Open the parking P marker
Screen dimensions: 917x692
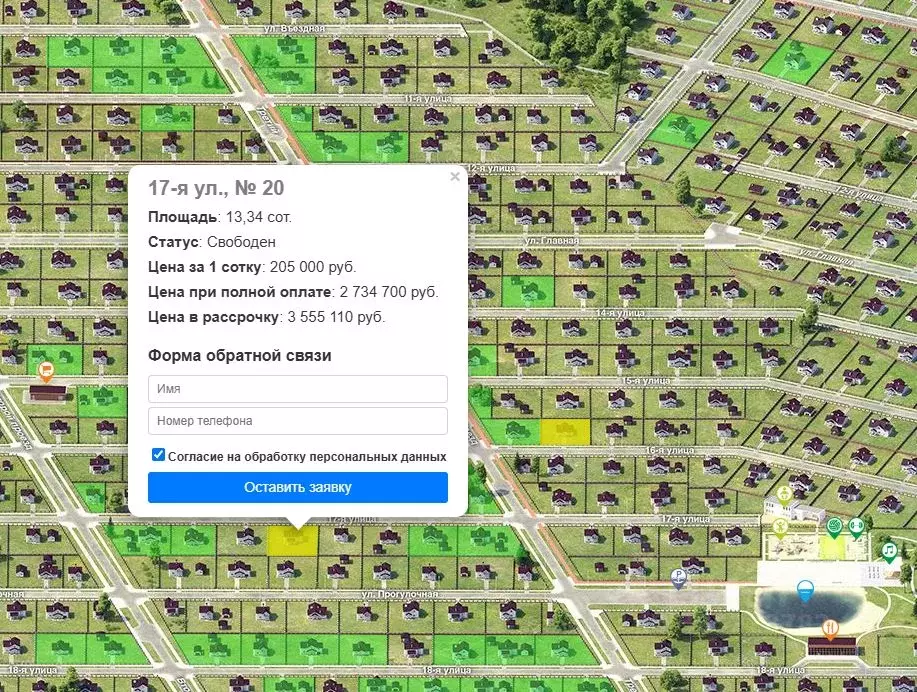point(678,578)
